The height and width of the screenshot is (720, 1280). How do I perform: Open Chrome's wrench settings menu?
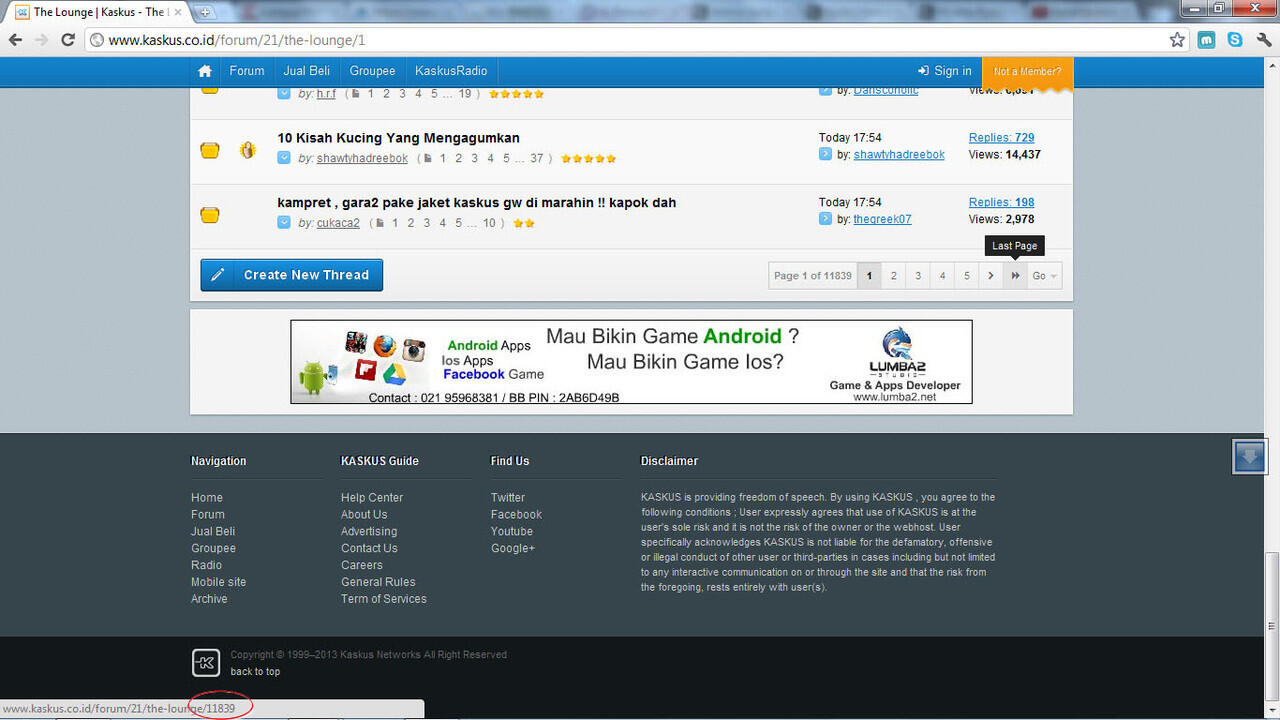coord(1263,40)
